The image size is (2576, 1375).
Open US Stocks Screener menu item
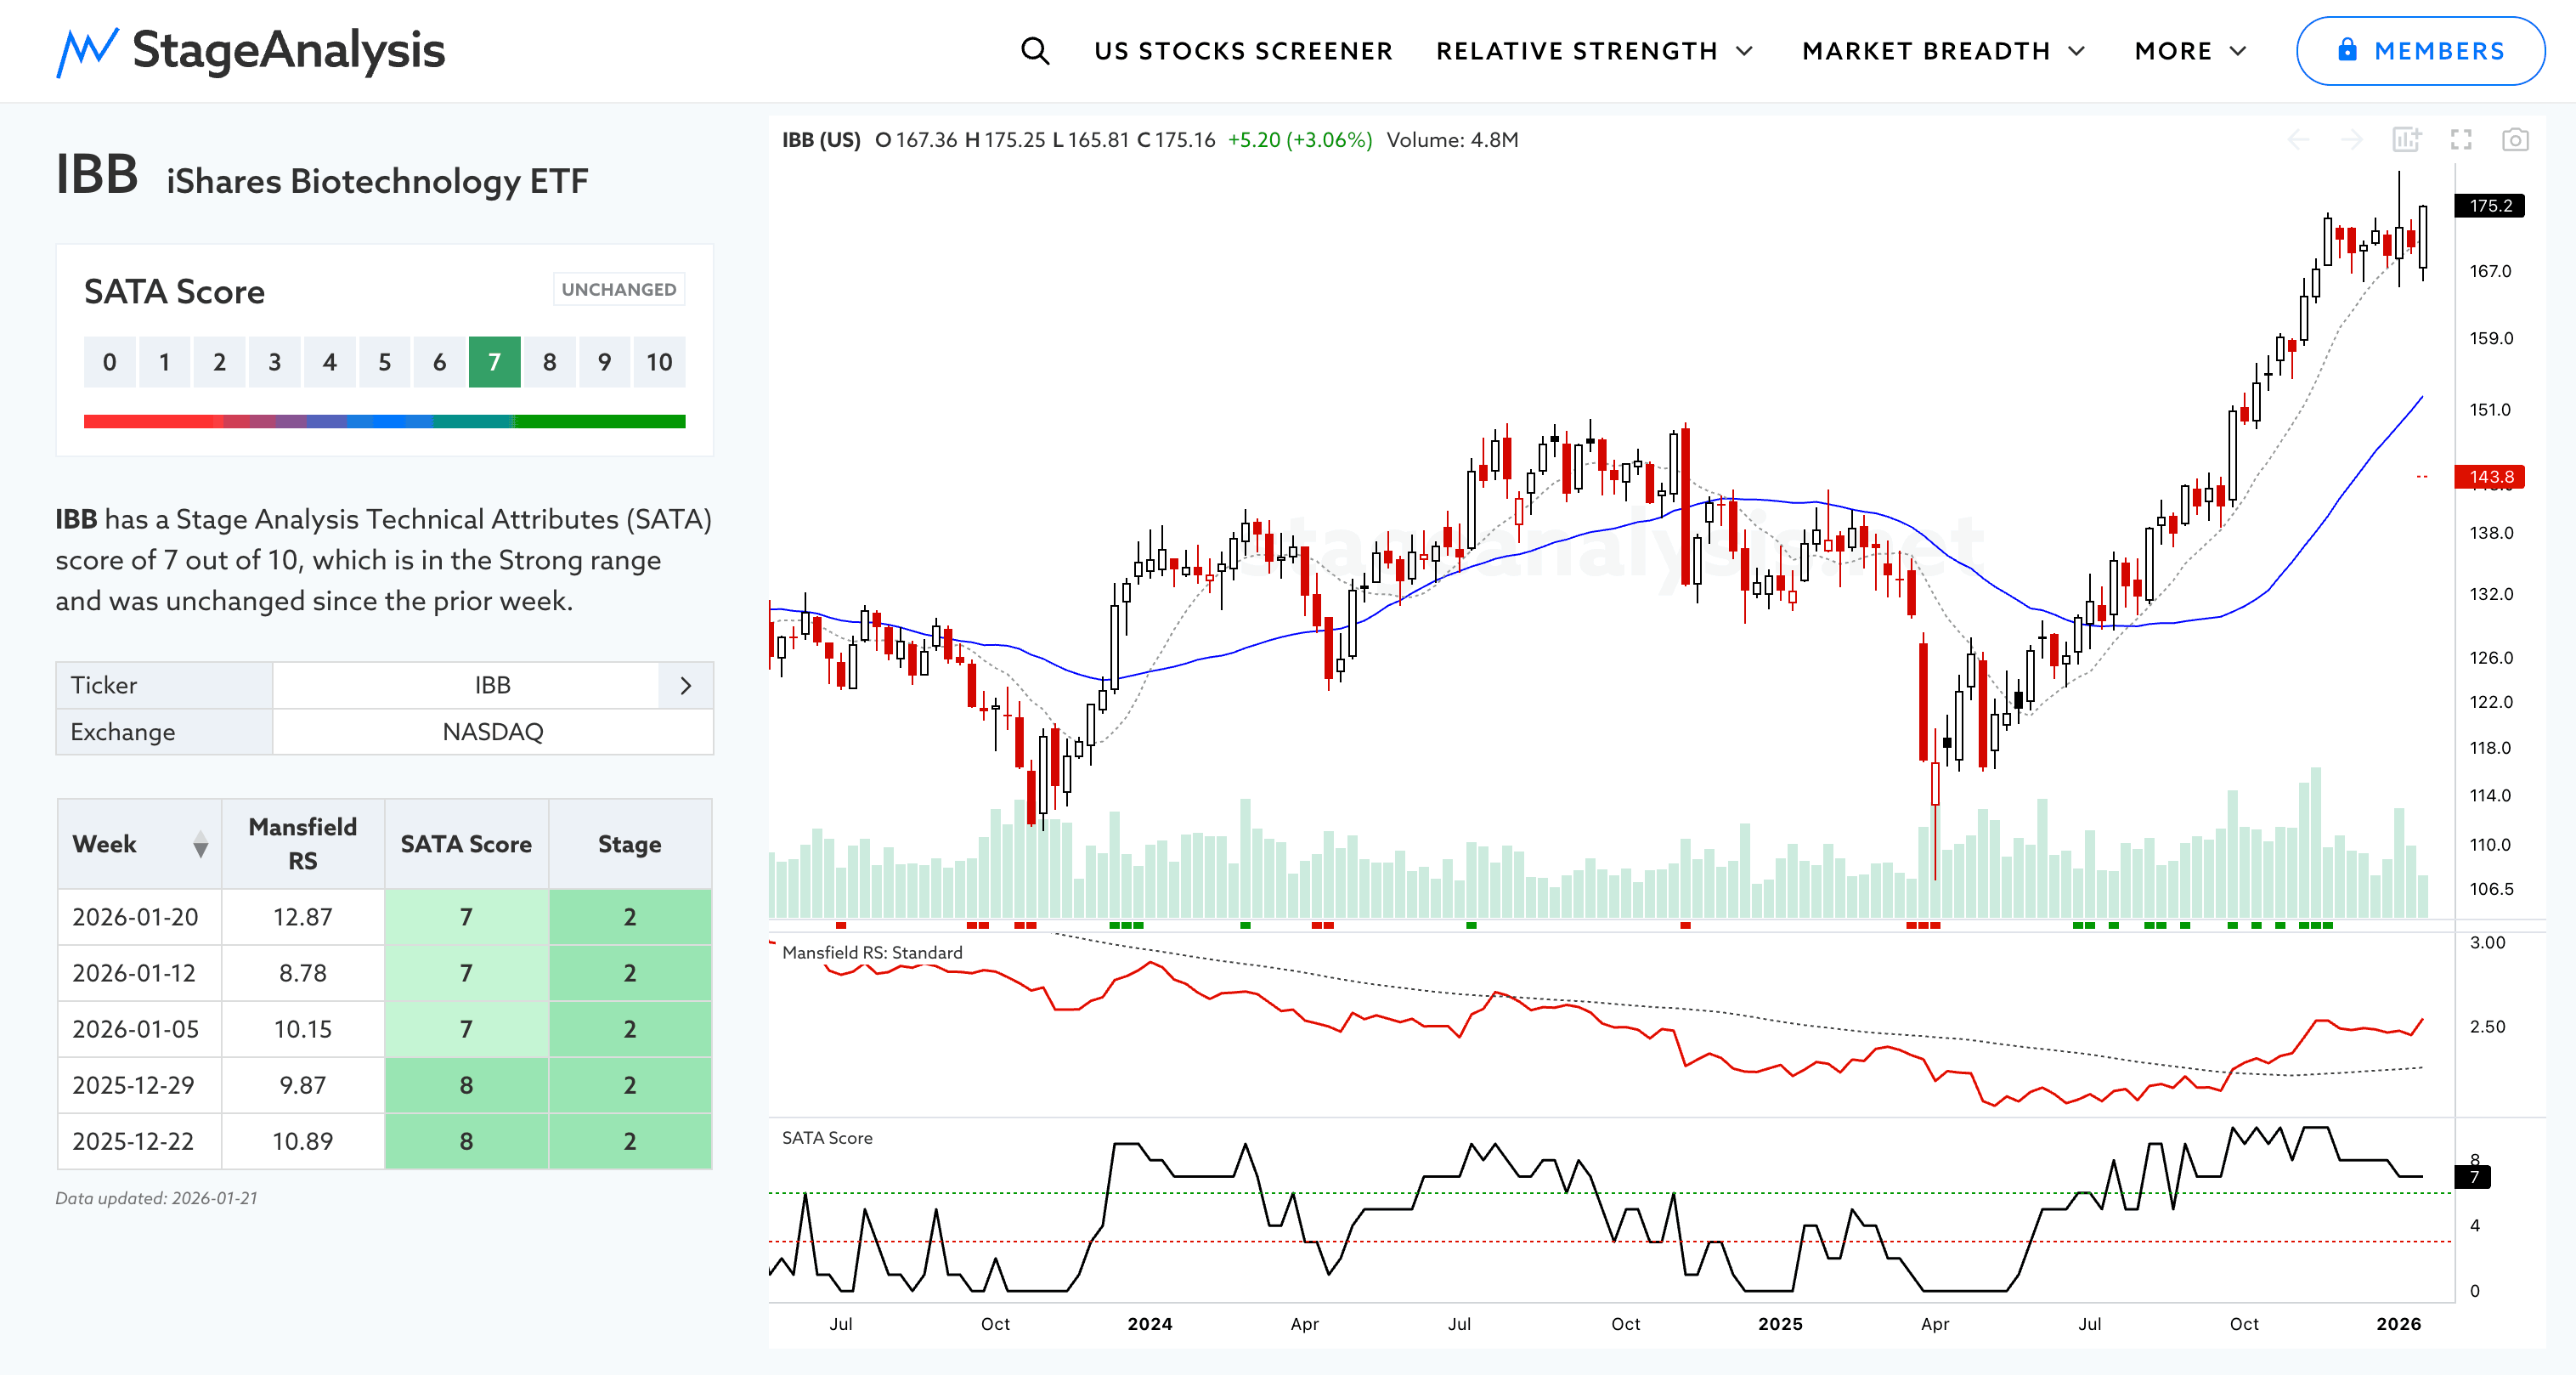[x=1243, y=51]
